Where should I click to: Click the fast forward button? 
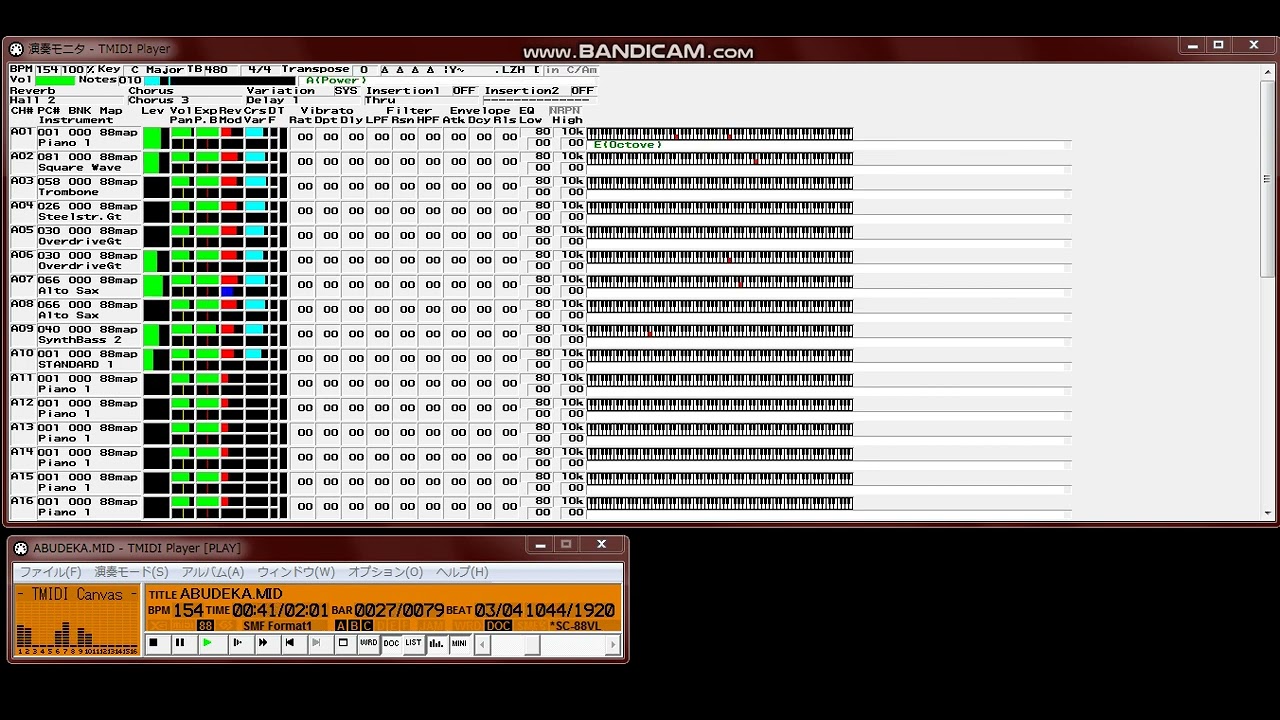[x=262, y=643]
